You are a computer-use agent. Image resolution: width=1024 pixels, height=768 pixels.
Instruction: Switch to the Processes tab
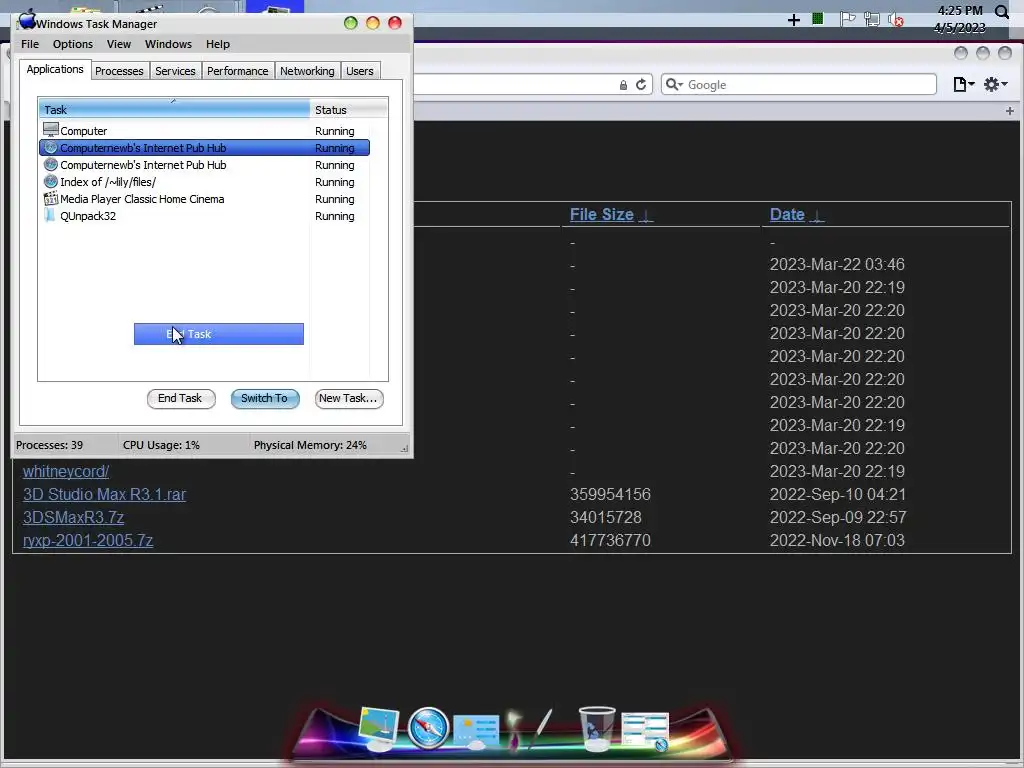(119, 71)
